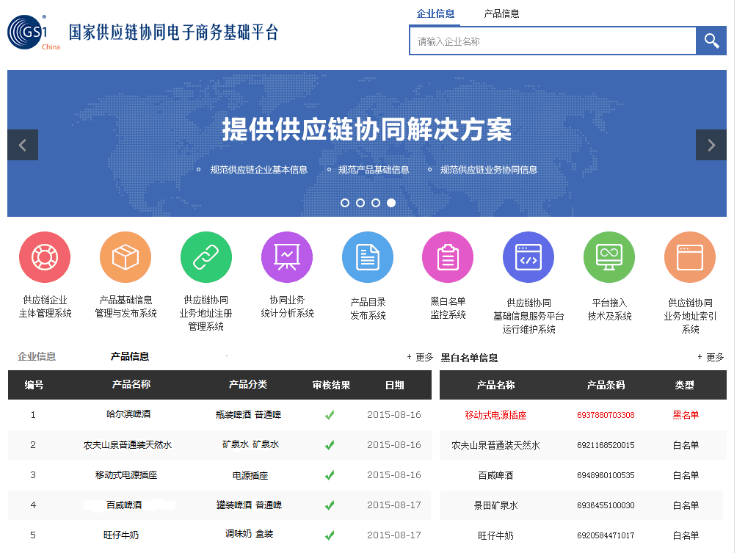
Task: Open 基础信息服务平台运行维护系统 code icon
Action: click(528, 257)
